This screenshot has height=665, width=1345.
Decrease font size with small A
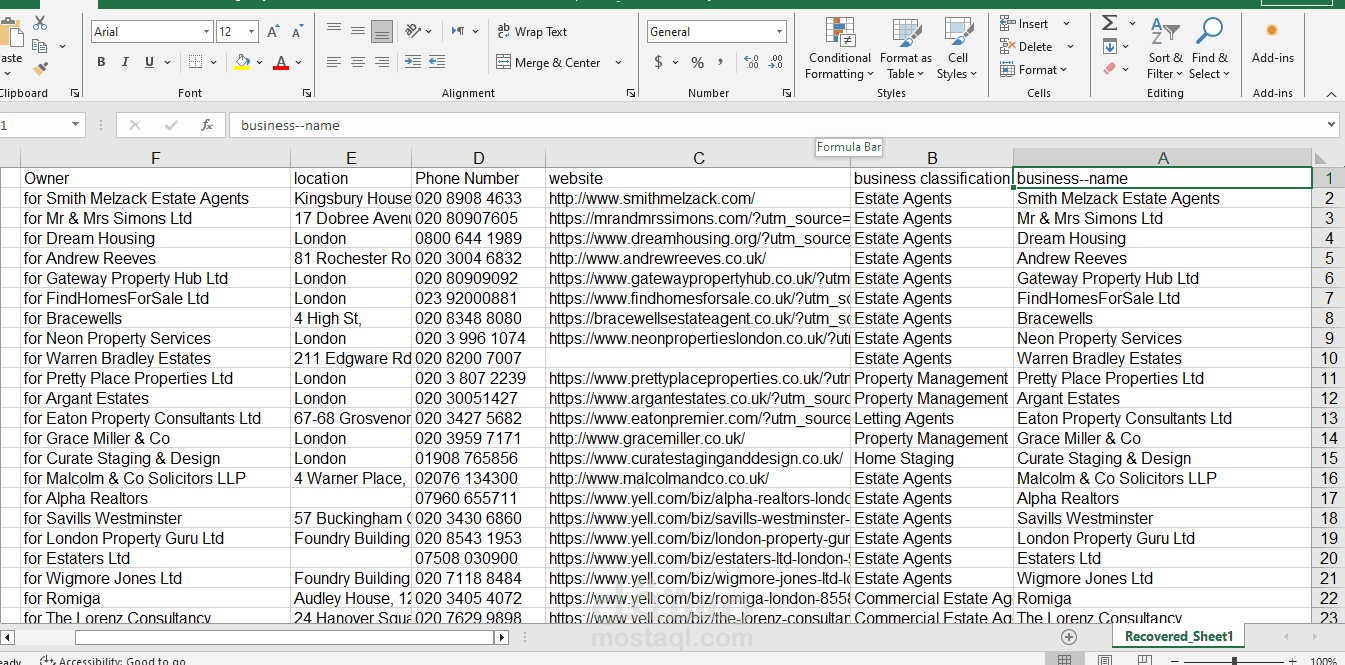[x=297, y=32]
